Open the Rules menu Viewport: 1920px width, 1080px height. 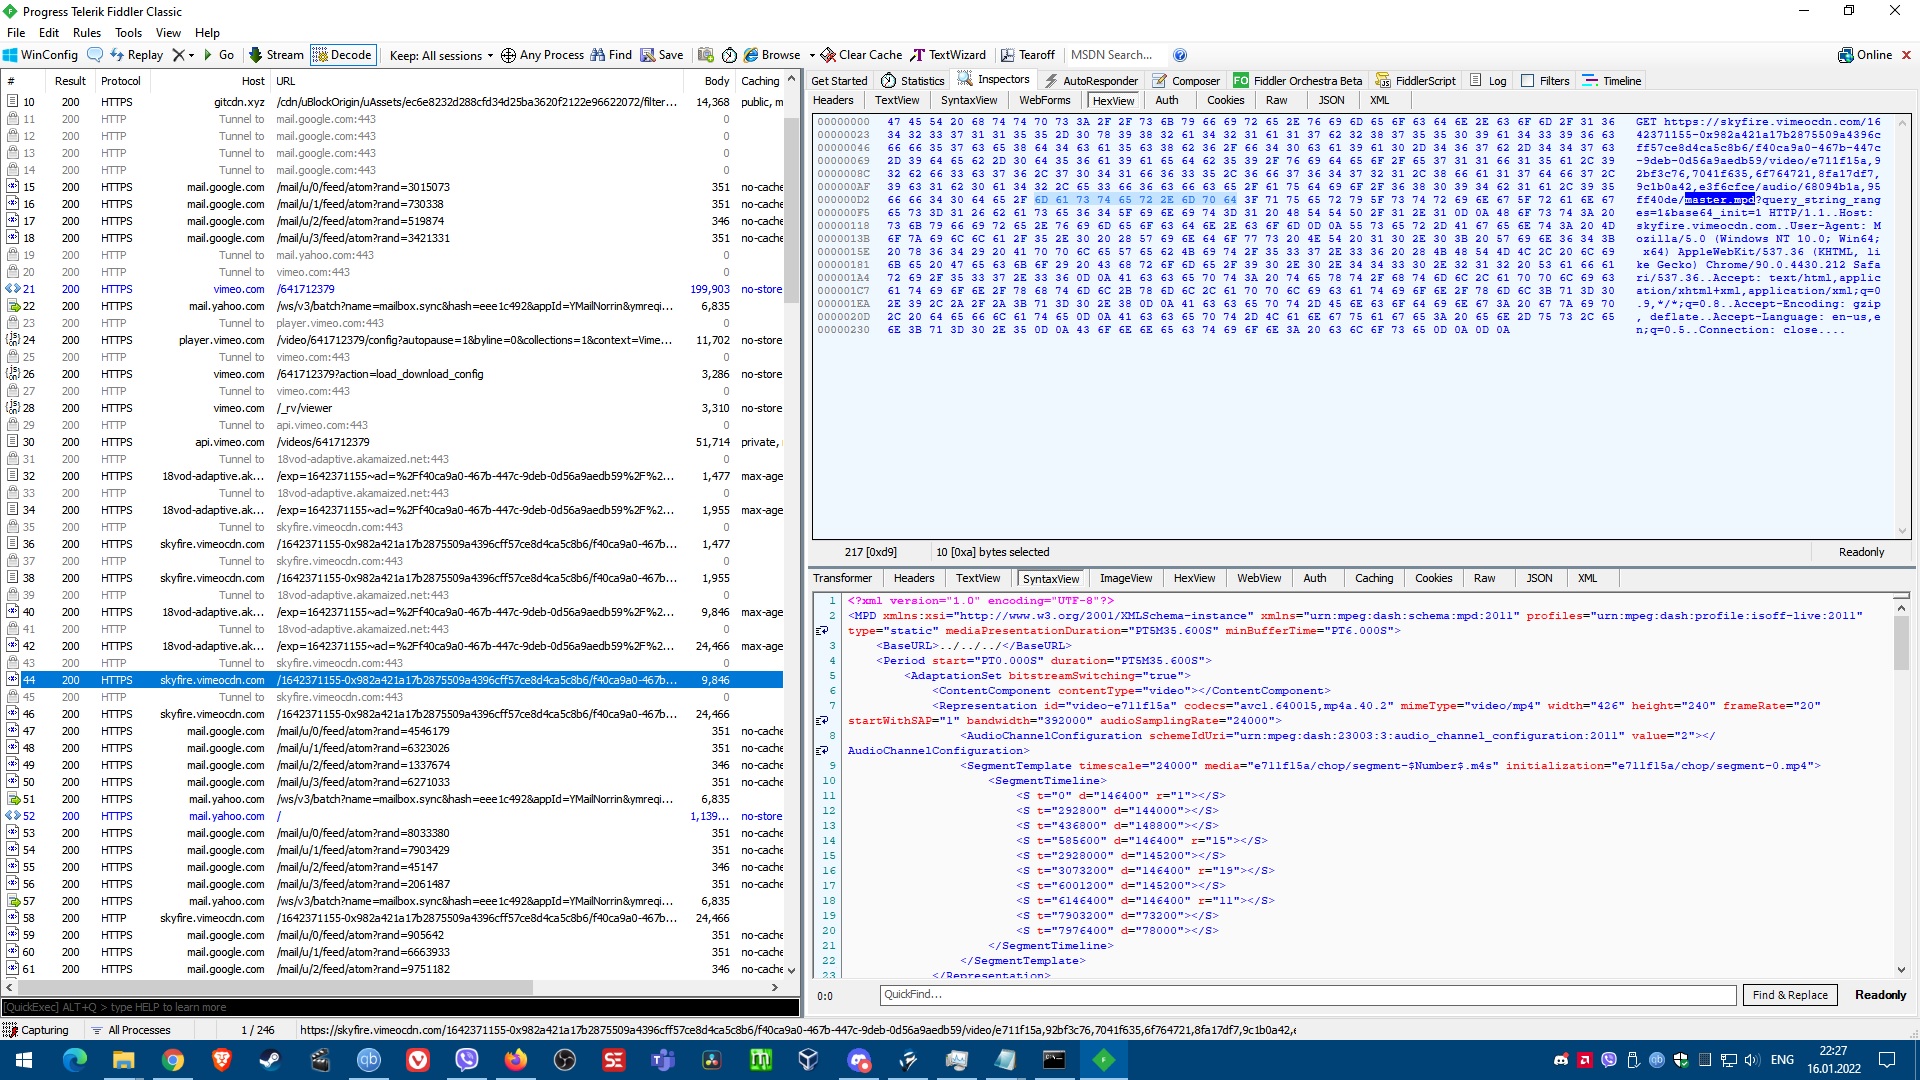pyautogui.click(x=87, y=33)
